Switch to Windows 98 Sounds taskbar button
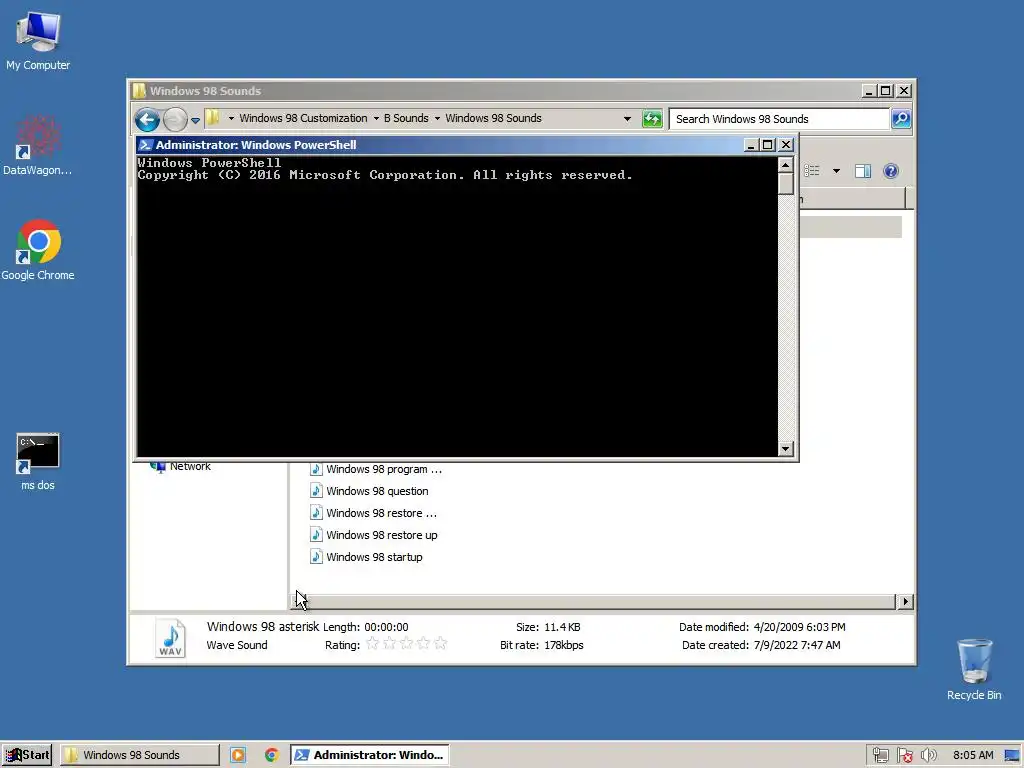This screenshot has height=768, width=1024. click(x=140, y=755)
